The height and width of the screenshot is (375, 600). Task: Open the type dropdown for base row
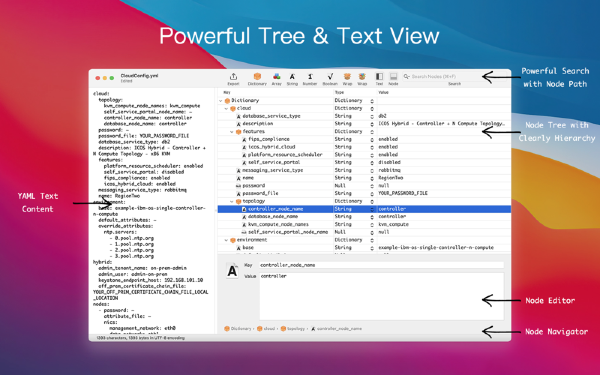click(372, 248)
